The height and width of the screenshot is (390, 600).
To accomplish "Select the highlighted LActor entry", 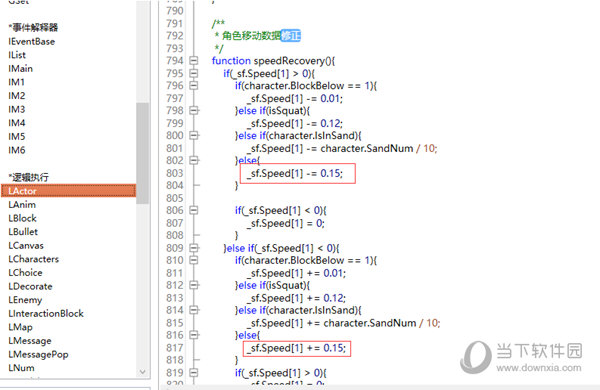I will point(68,191).
